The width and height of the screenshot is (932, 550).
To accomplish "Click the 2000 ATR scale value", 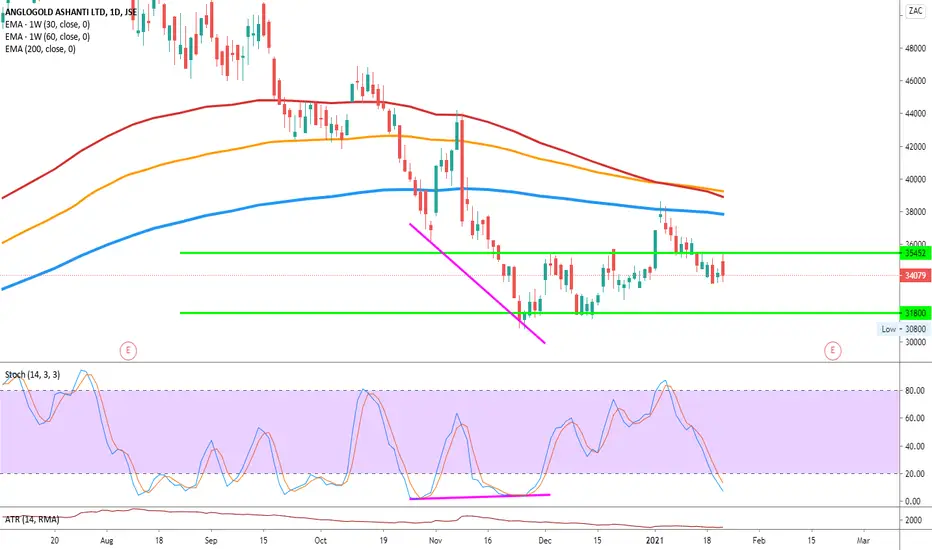I will [913, 520].
